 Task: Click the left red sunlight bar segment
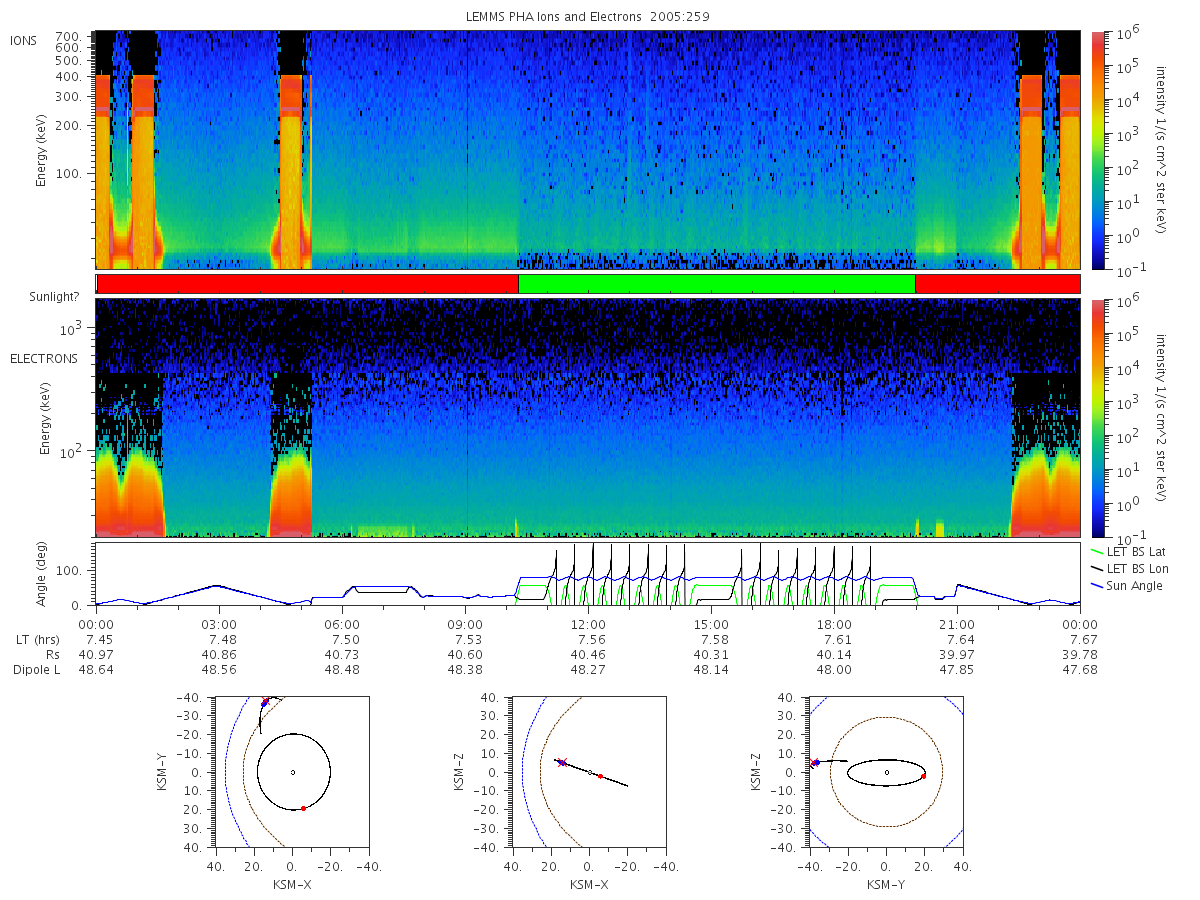(308, 284)
